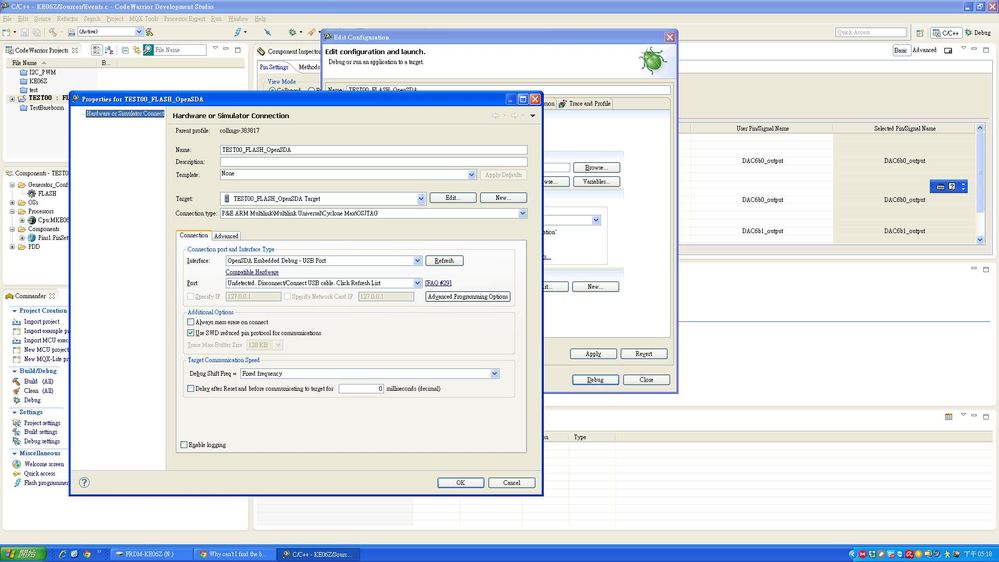The height and width of the screenshot is (562, 999).
Task: Click Cancel in the Properties dialog
Action: tap(512, 483)
